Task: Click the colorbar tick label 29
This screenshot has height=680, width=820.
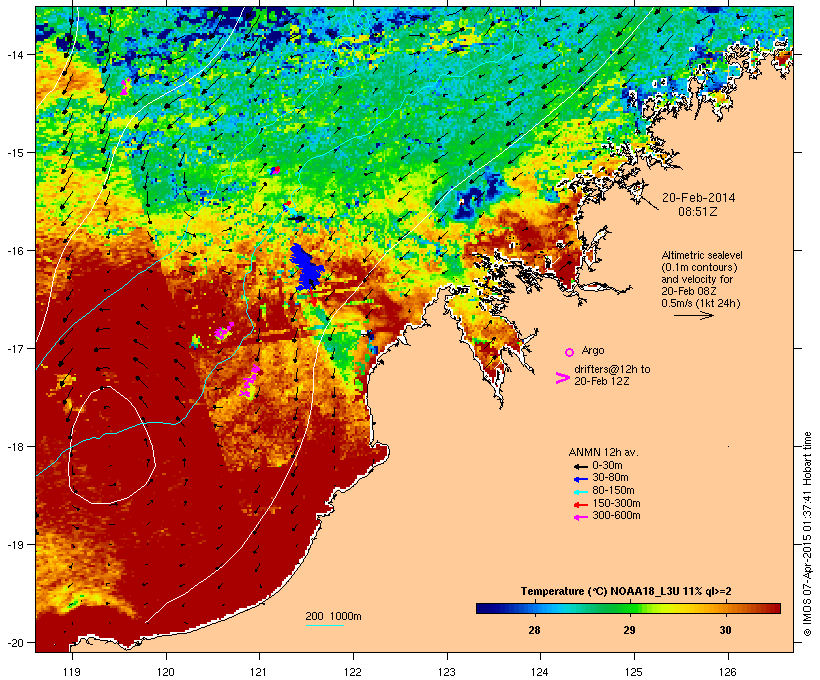Action: (x=630, y=630)
